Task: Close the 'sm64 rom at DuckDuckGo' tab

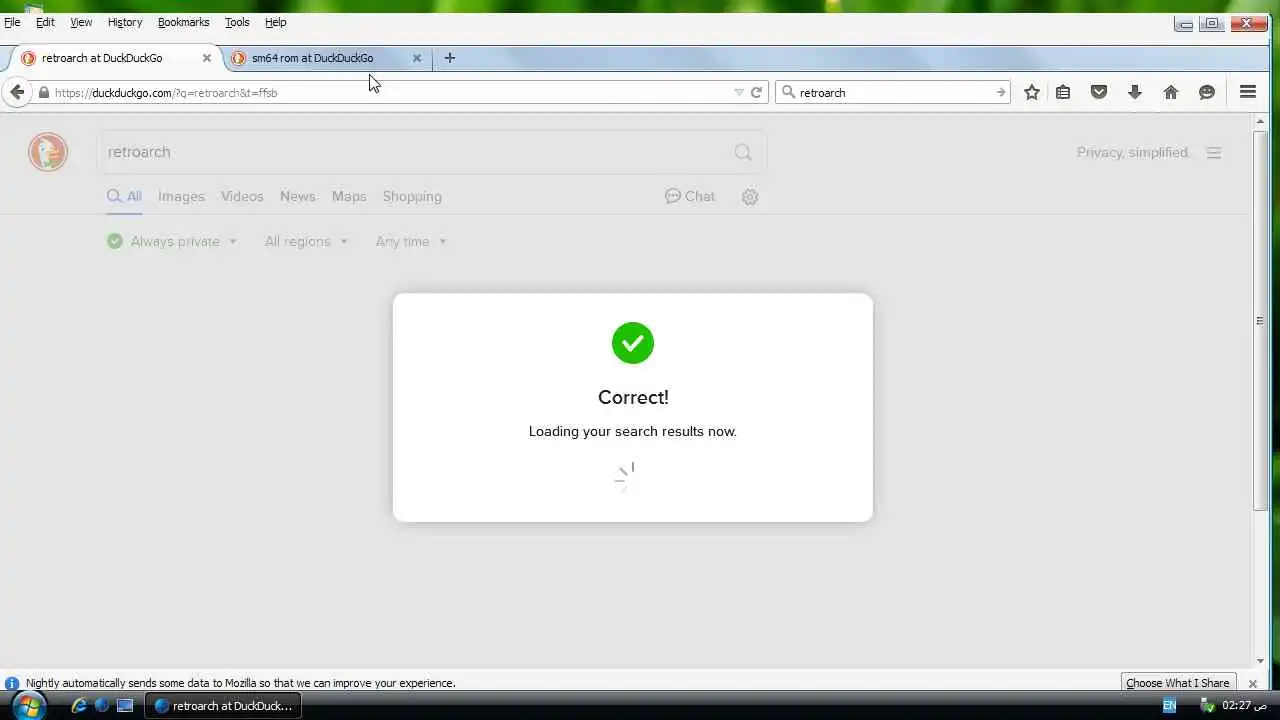Action: [x=417, y=58]
